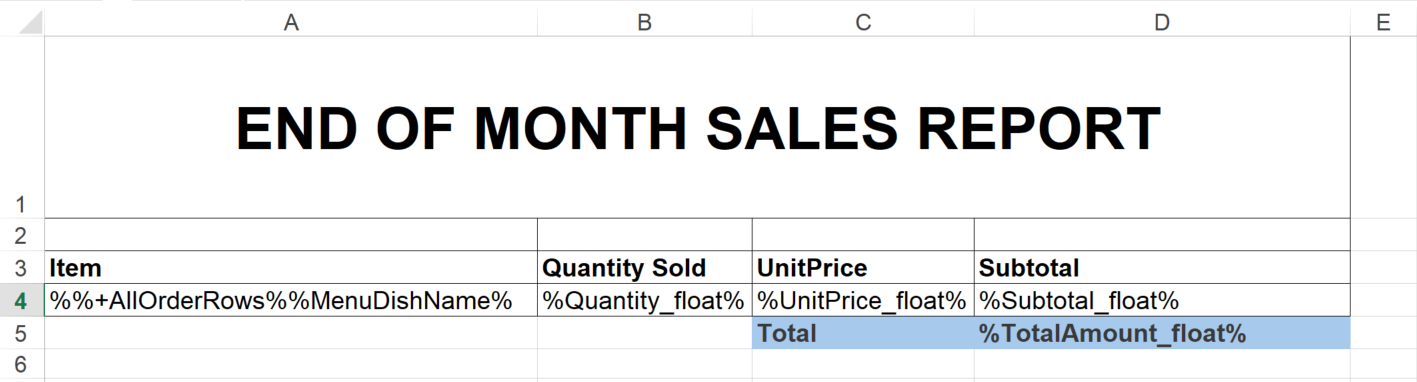Select the Item header cell
This screenshot has width=1417, height=382.
point(291,267)
